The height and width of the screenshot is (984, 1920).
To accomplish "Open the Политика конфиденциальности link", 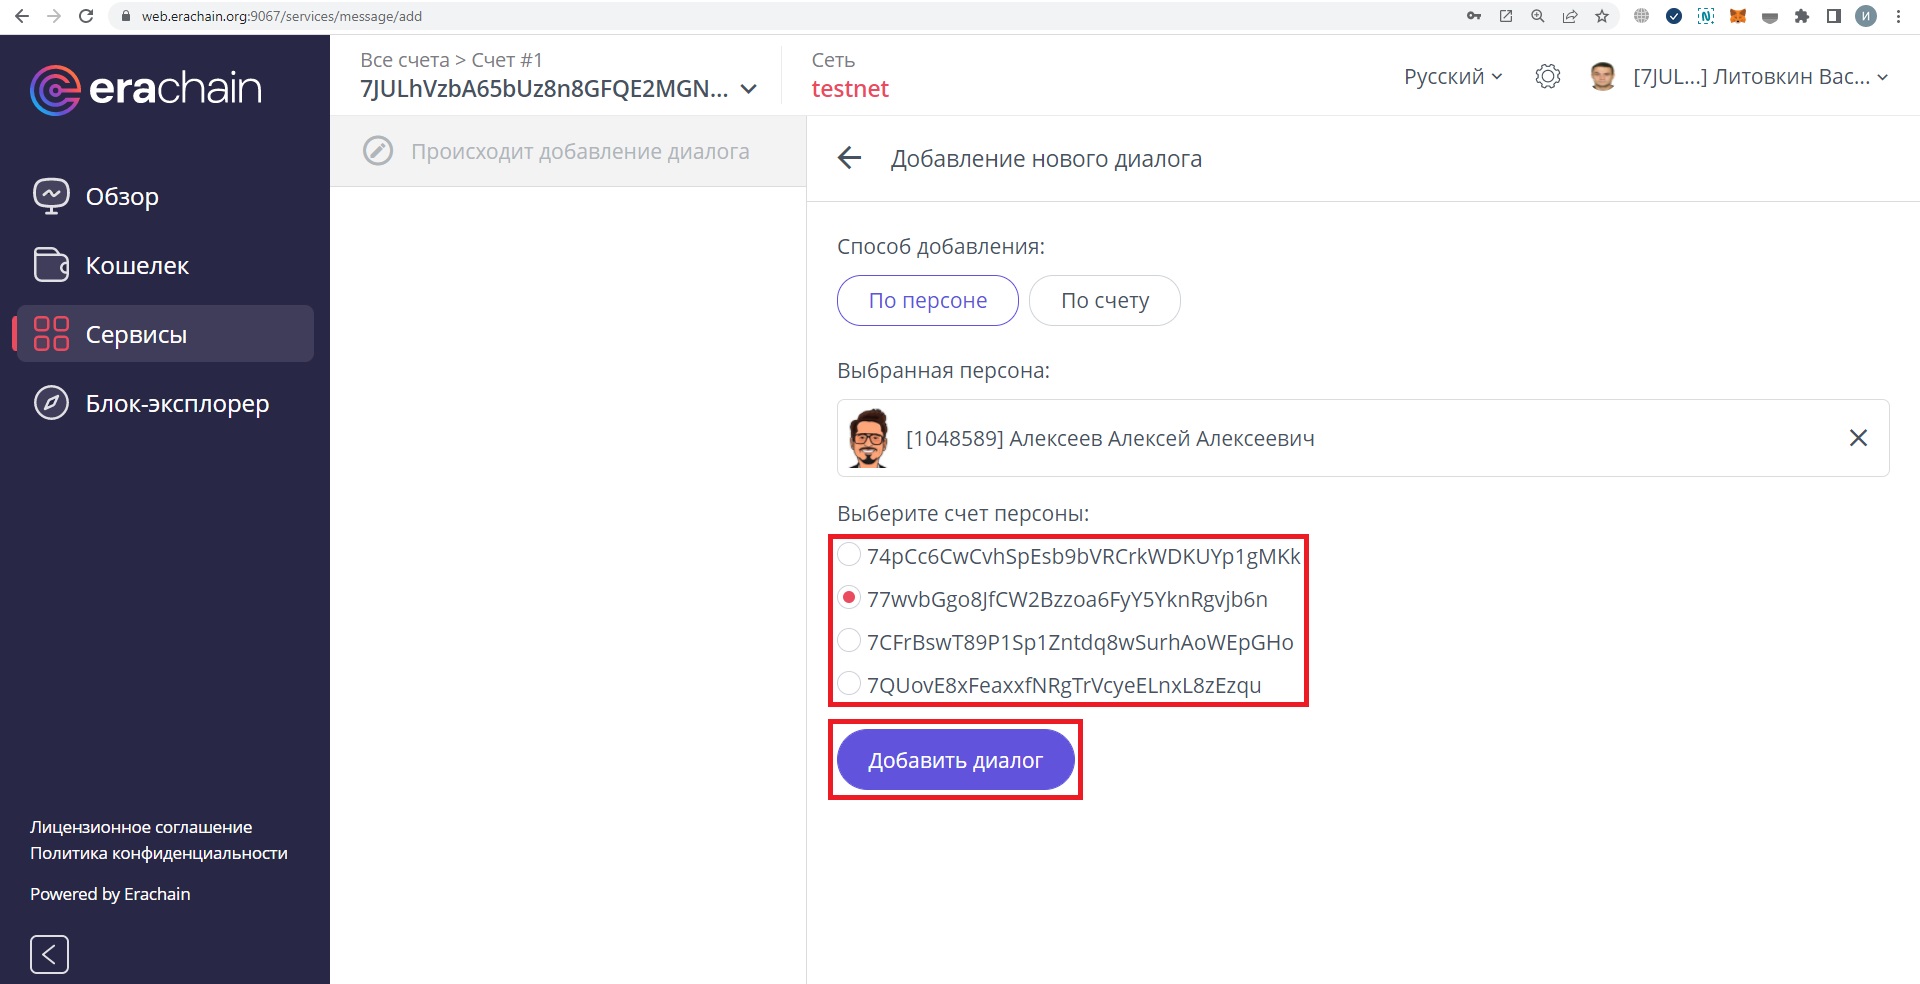I will (159, 853).
